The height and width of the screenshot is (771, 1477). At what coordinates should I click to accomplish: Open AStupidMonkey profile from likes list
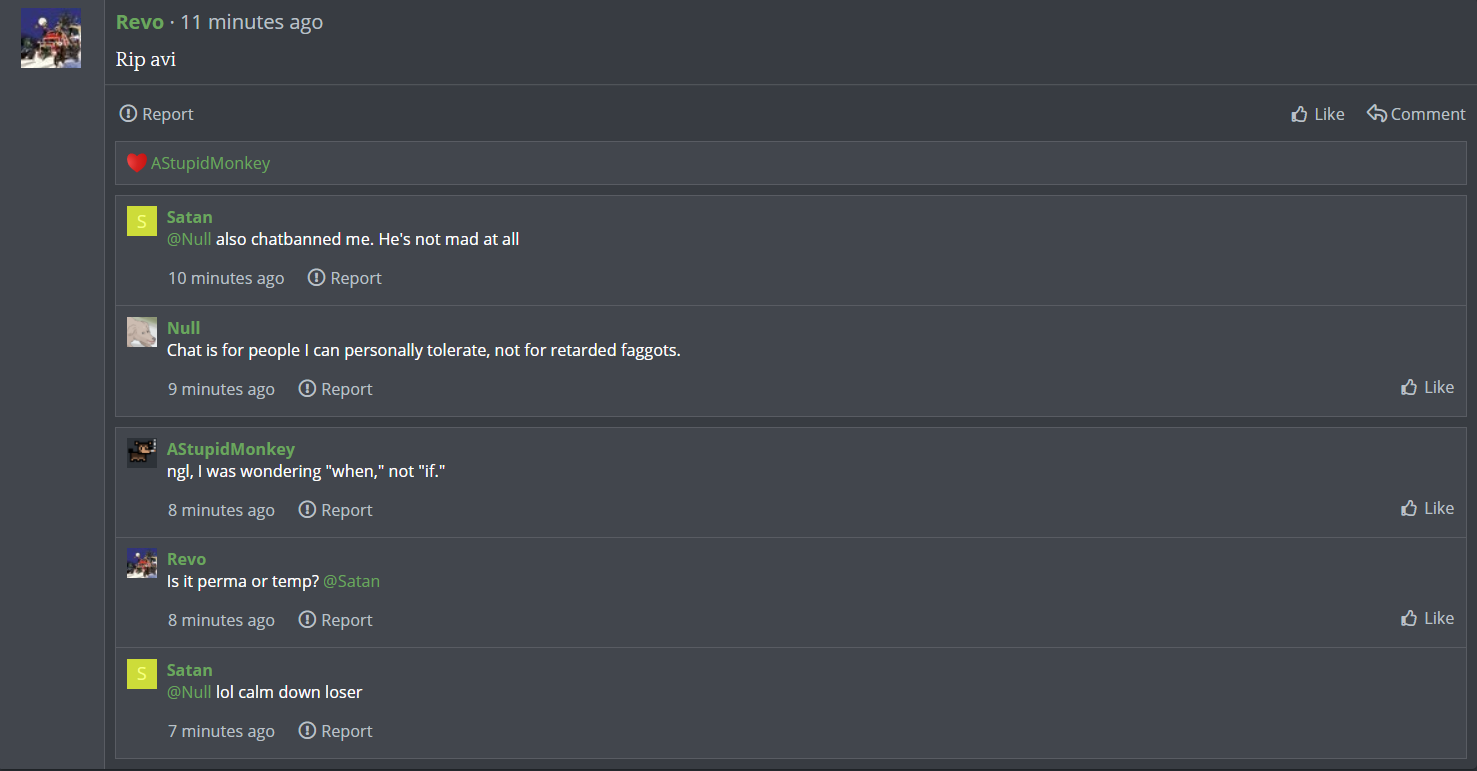(x=210, y=163)
